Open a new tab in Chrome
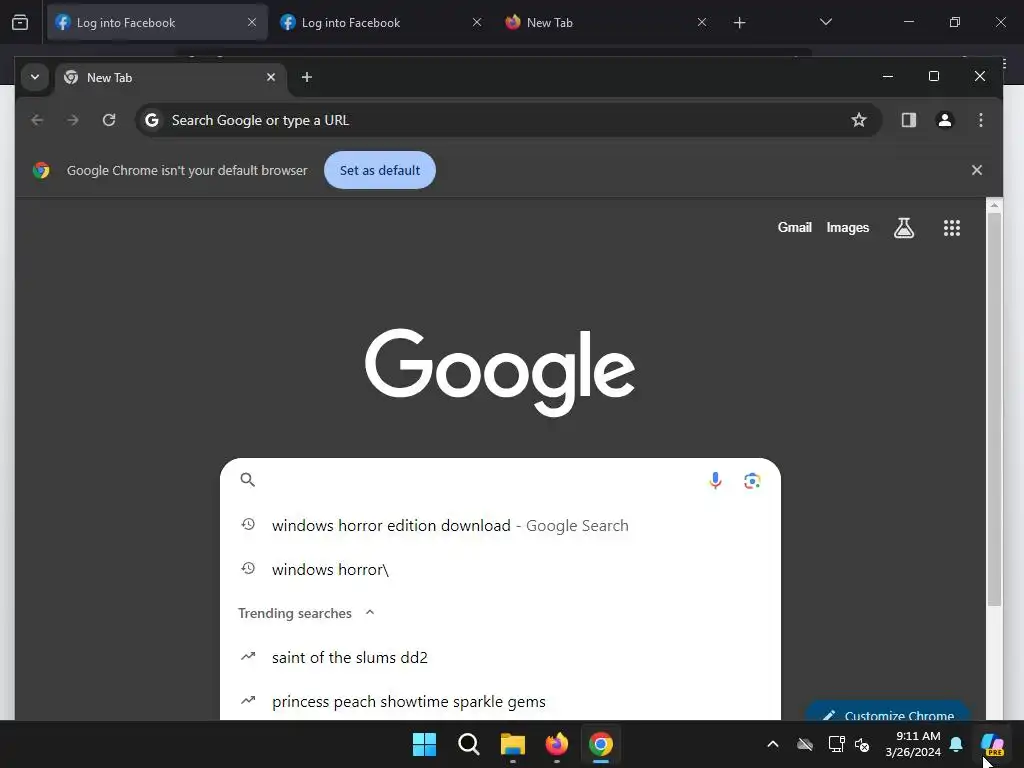Screen dimensions: 1024x768 pos(306,77)
